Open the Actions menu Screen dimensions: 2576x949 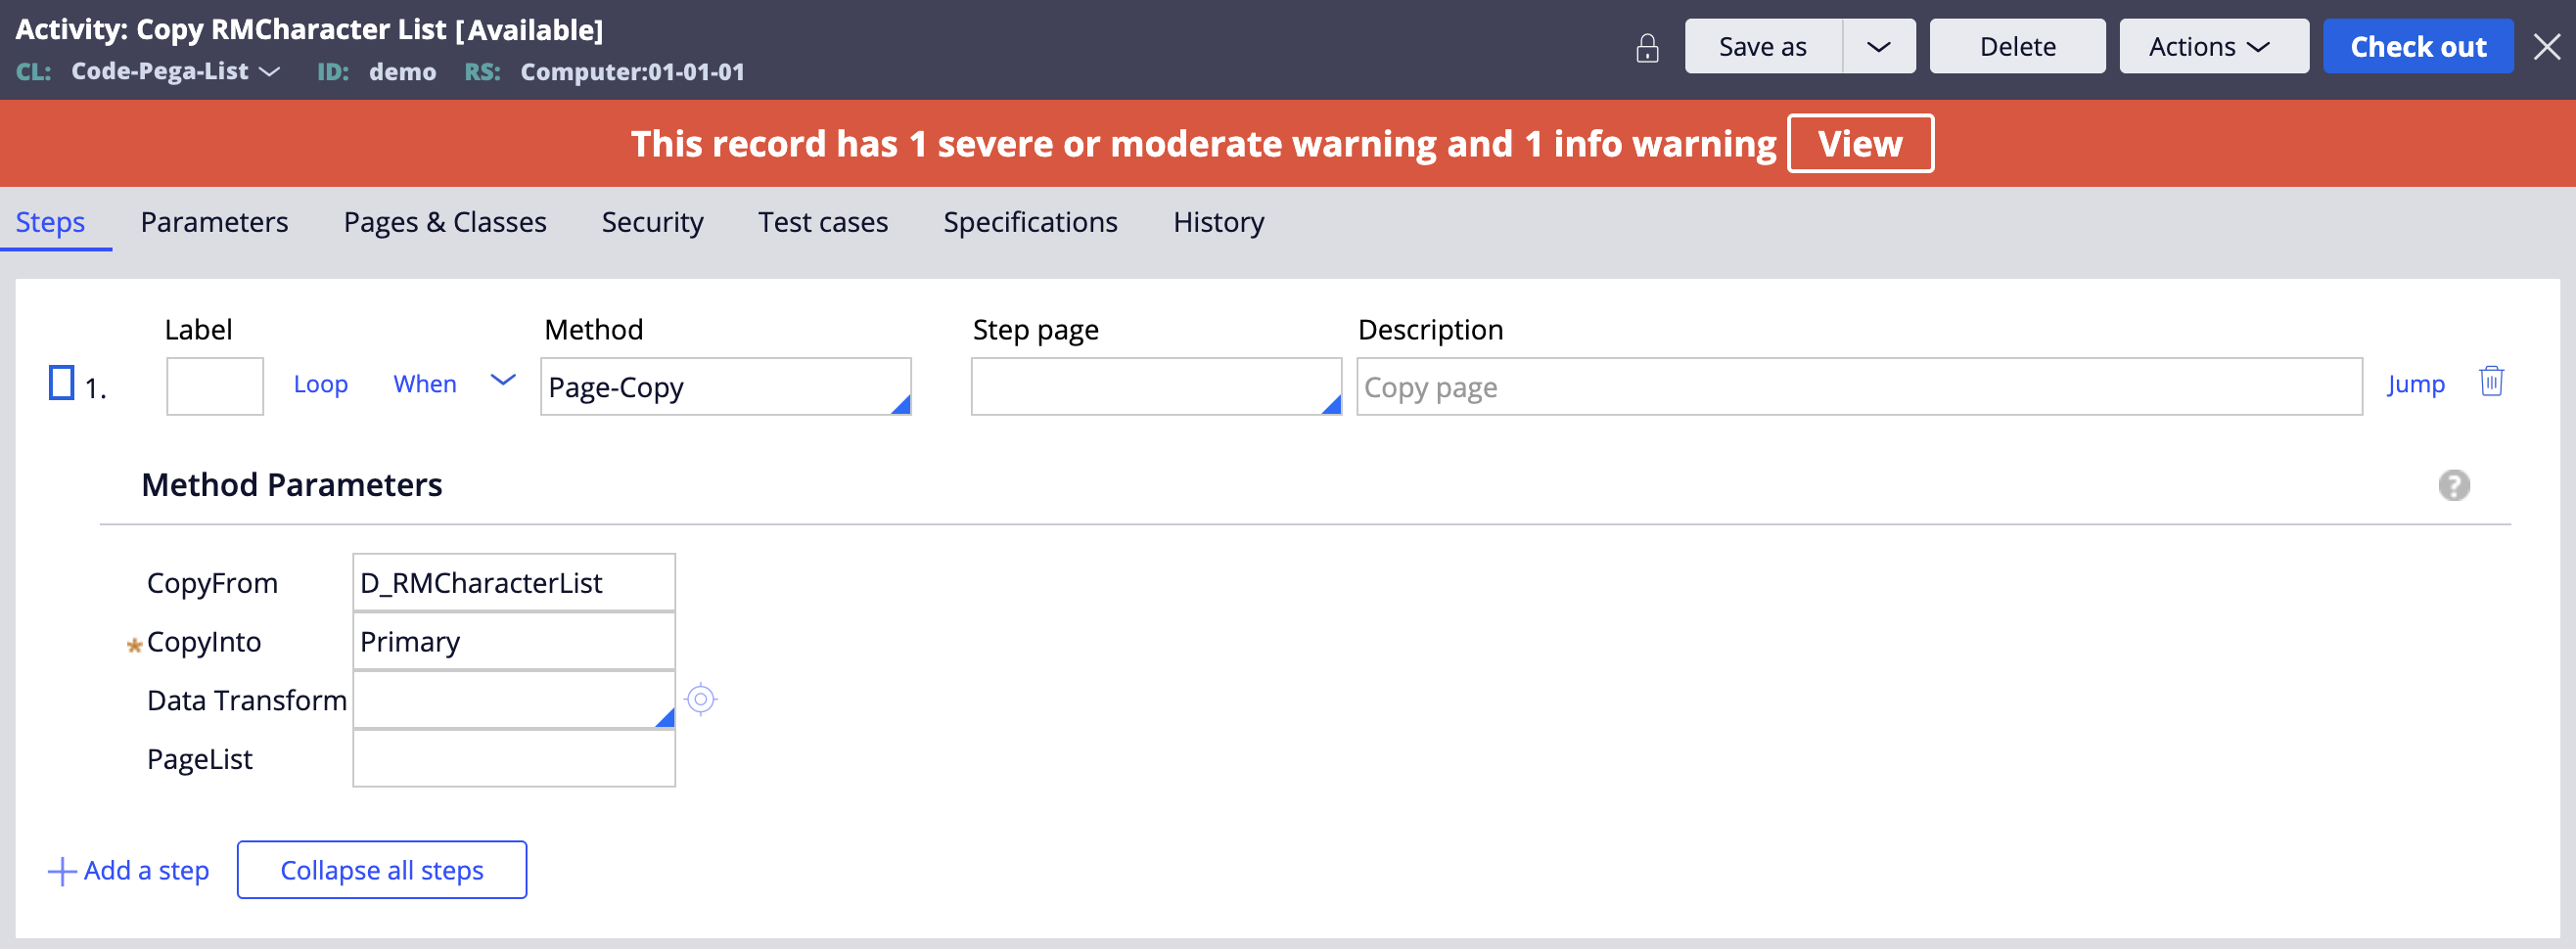[2212, 47]
